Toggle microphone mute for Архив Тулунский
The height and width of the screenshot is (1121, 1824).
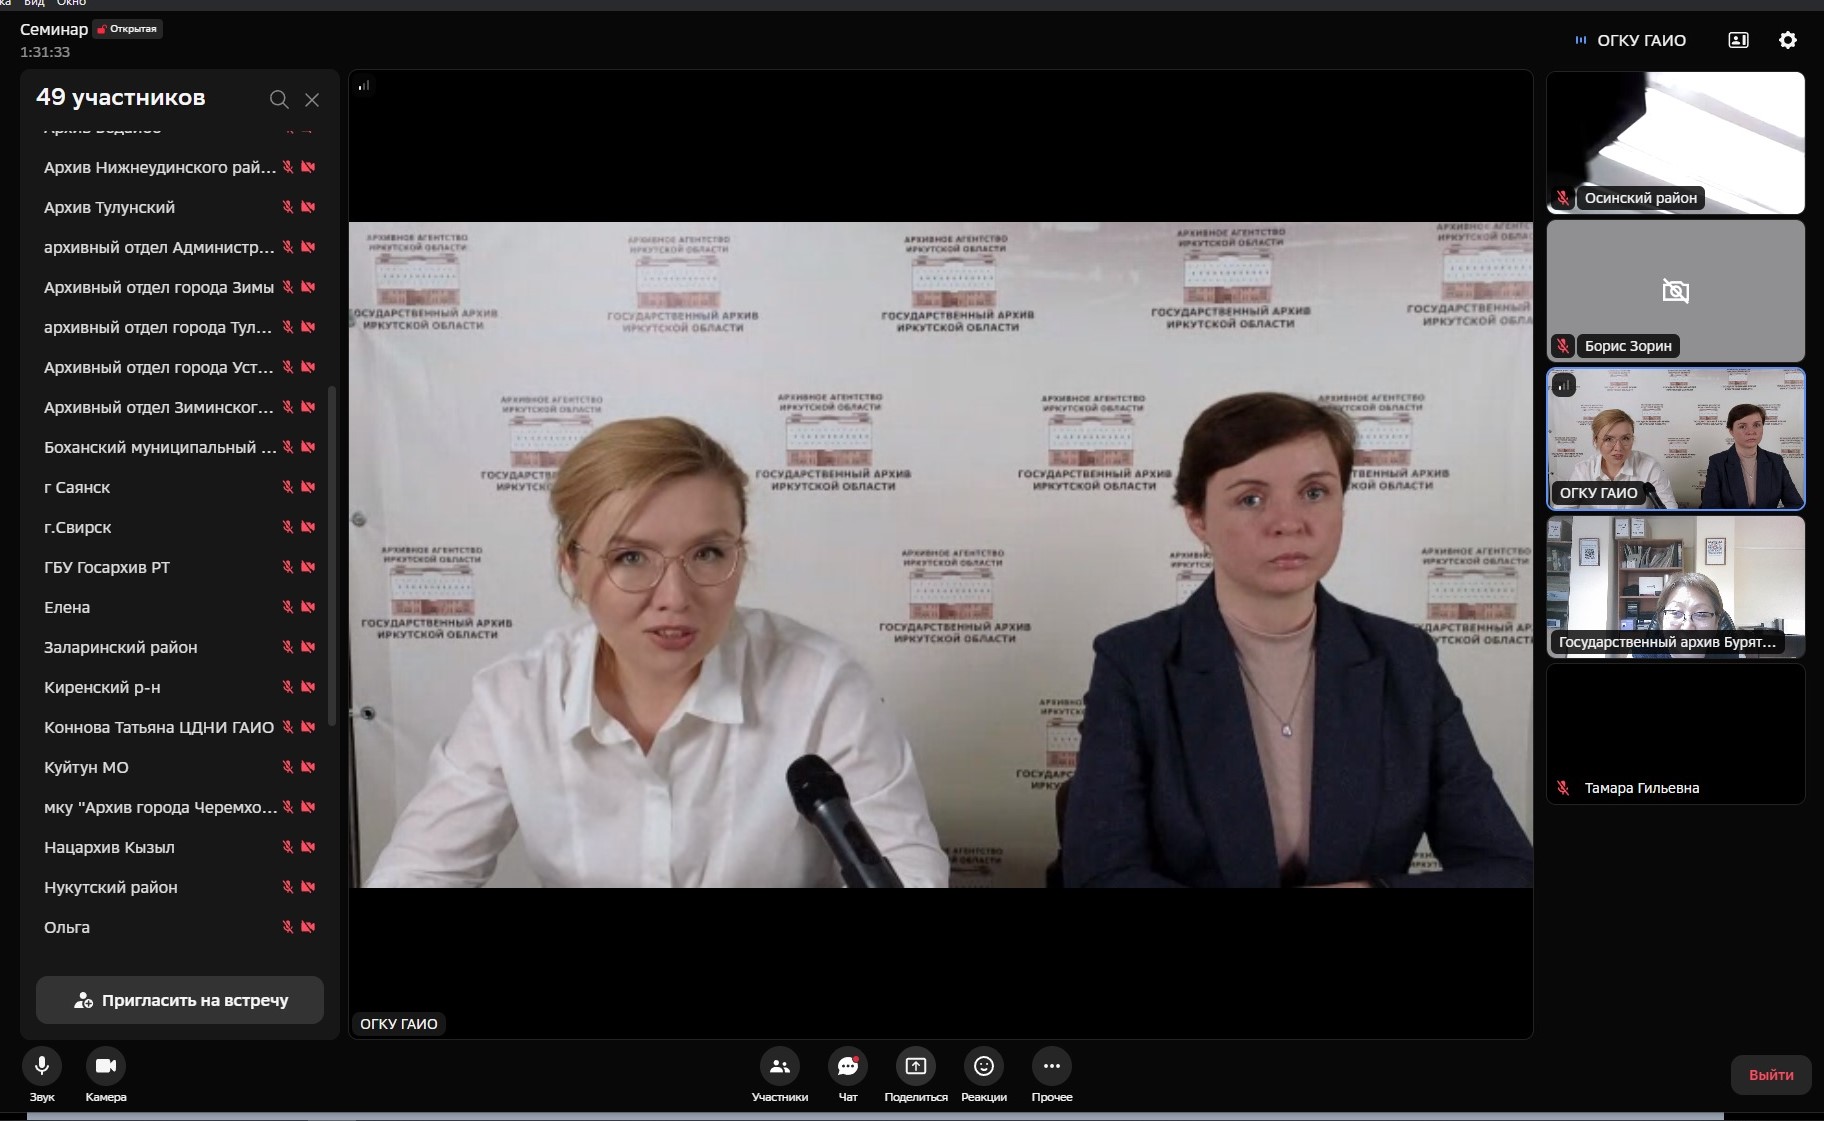coord(288,207)
